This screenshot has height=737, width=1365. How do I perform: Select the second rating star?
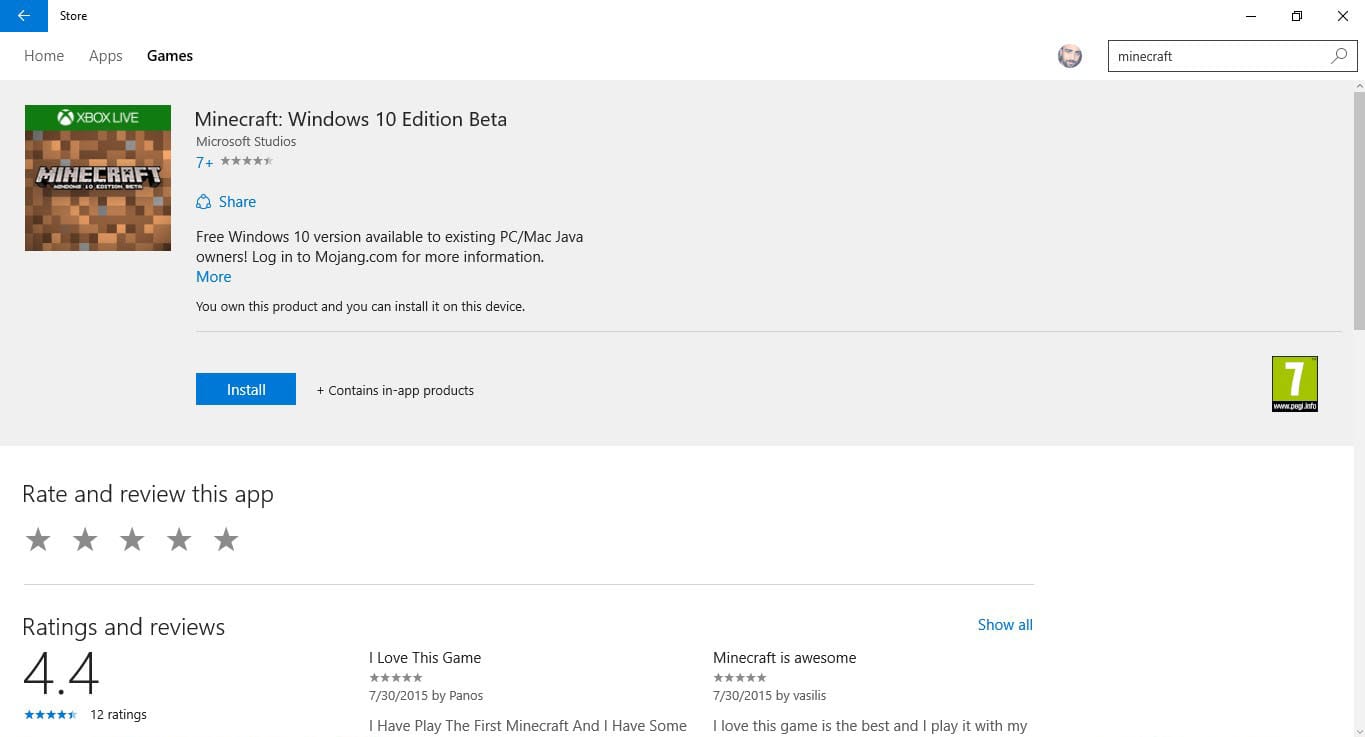(x=85, y=540)
